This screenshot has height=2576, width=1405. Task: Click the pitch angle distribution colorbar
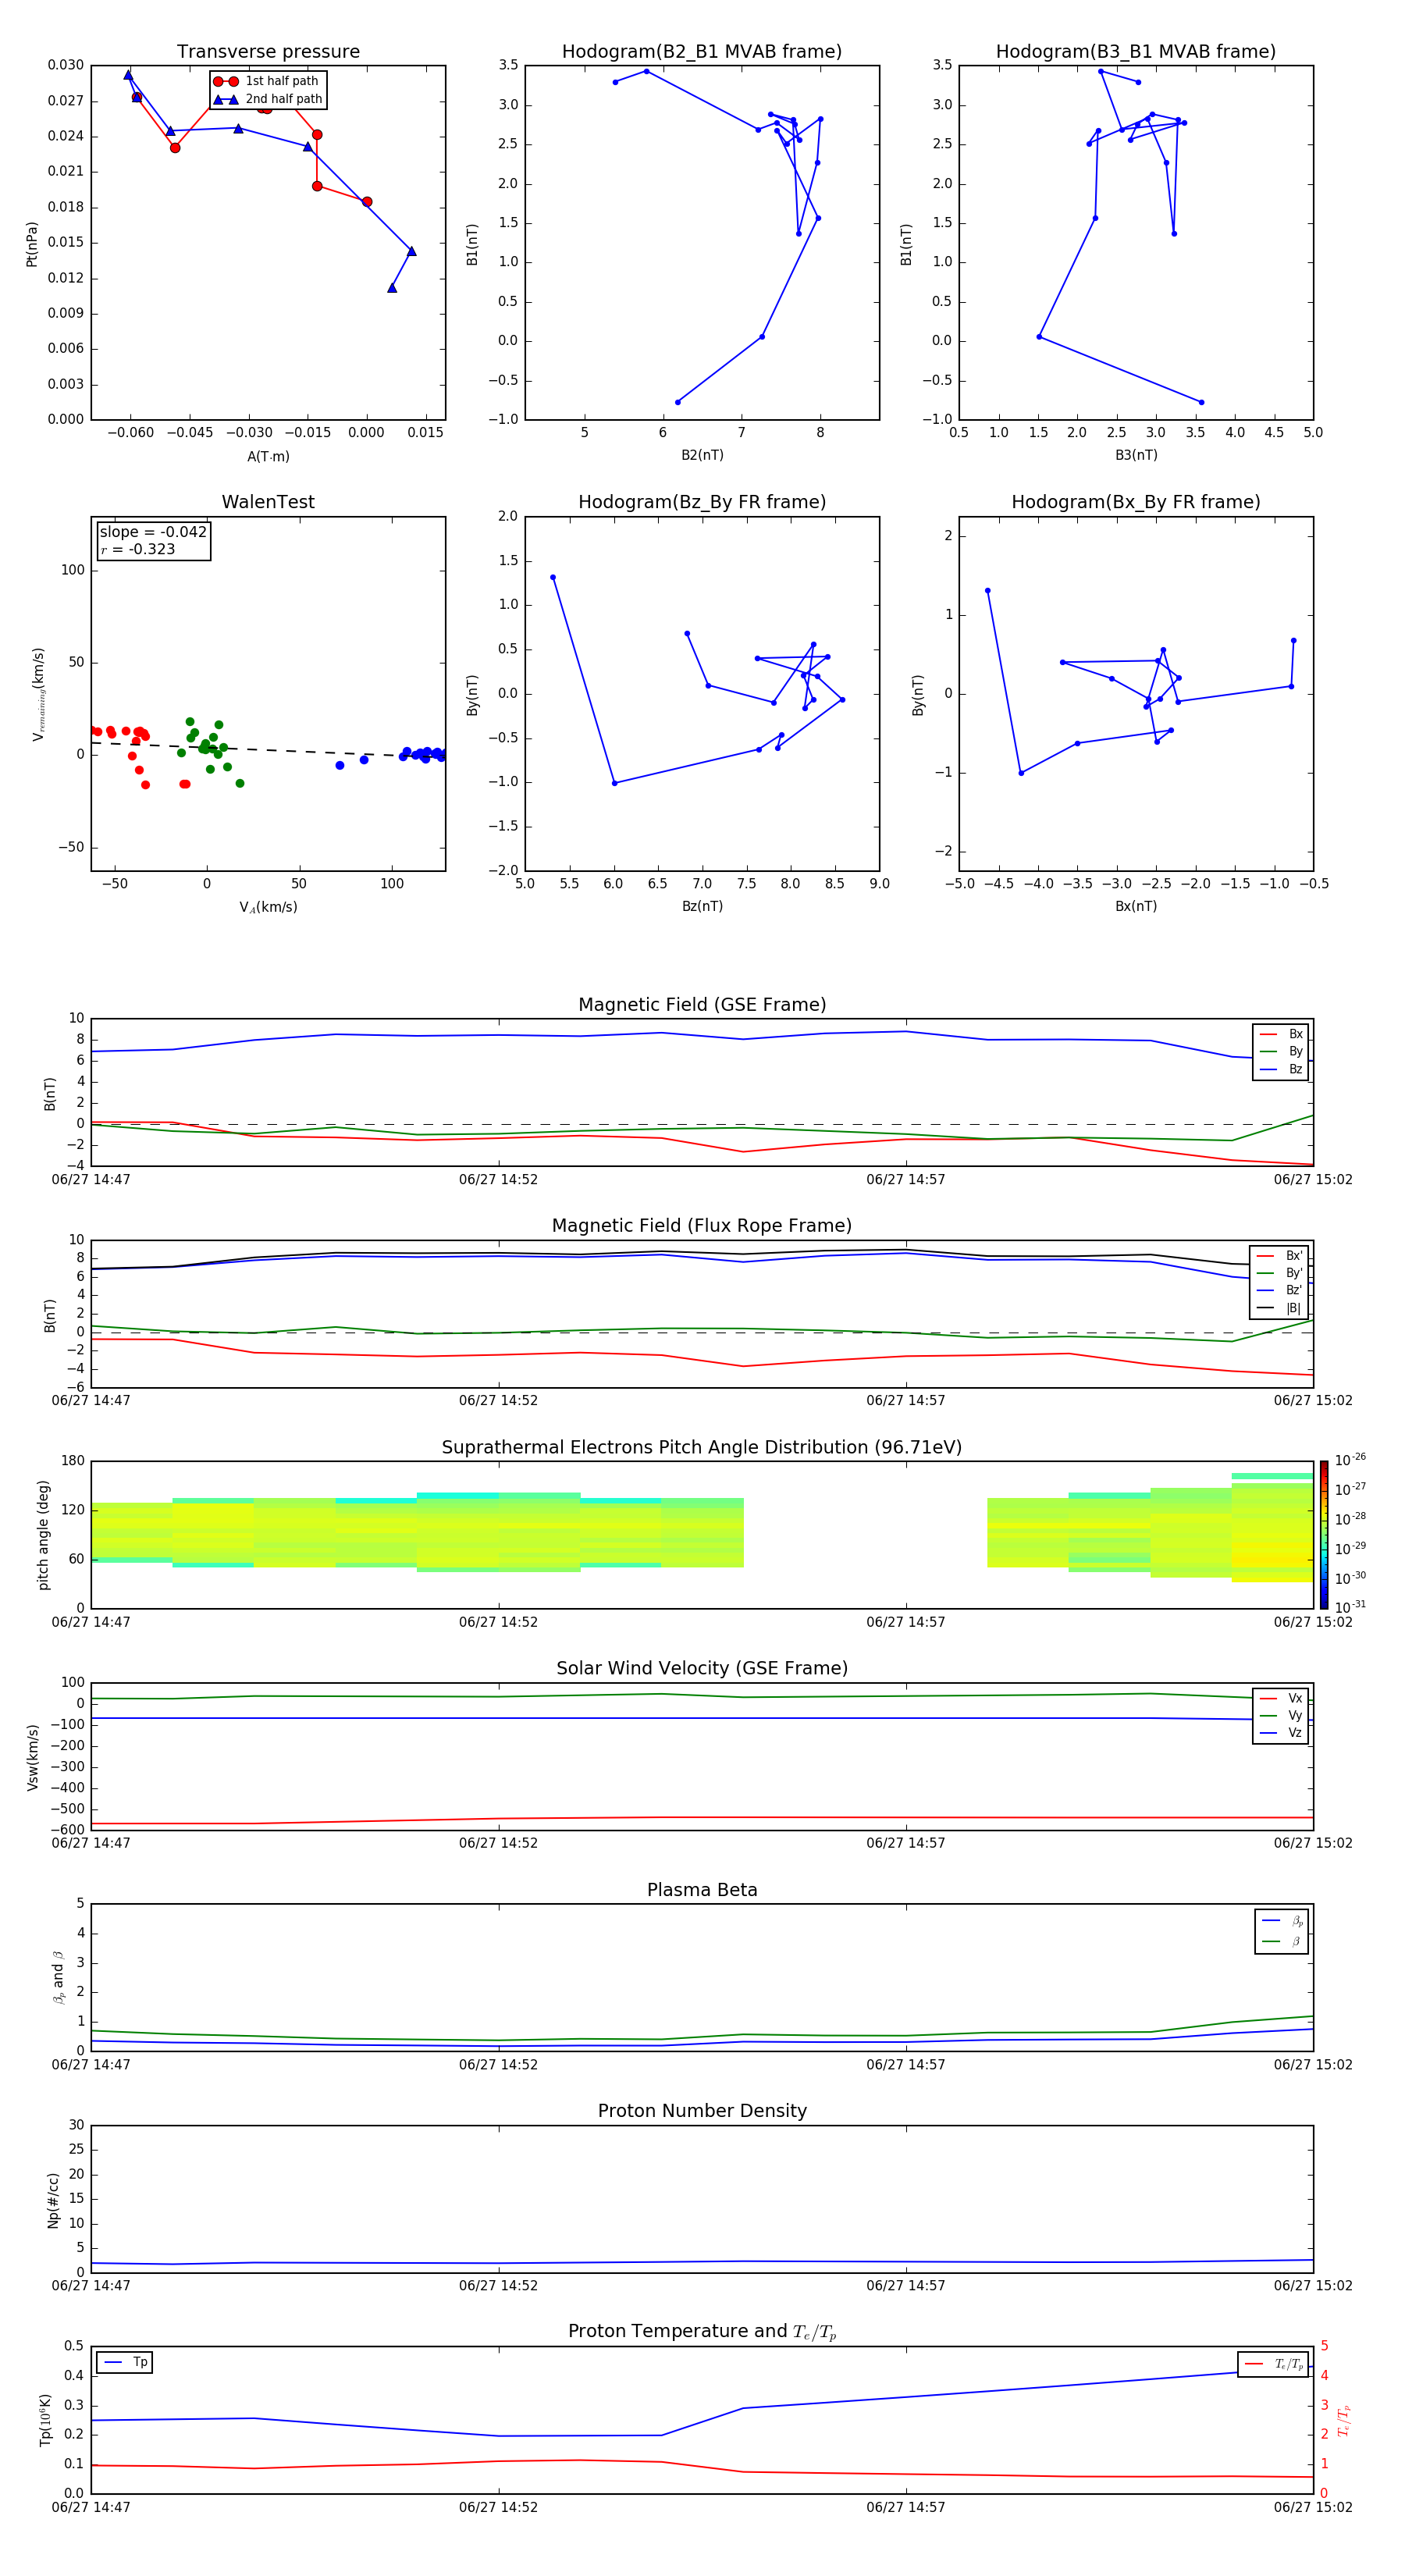tap(1324, 1535)
